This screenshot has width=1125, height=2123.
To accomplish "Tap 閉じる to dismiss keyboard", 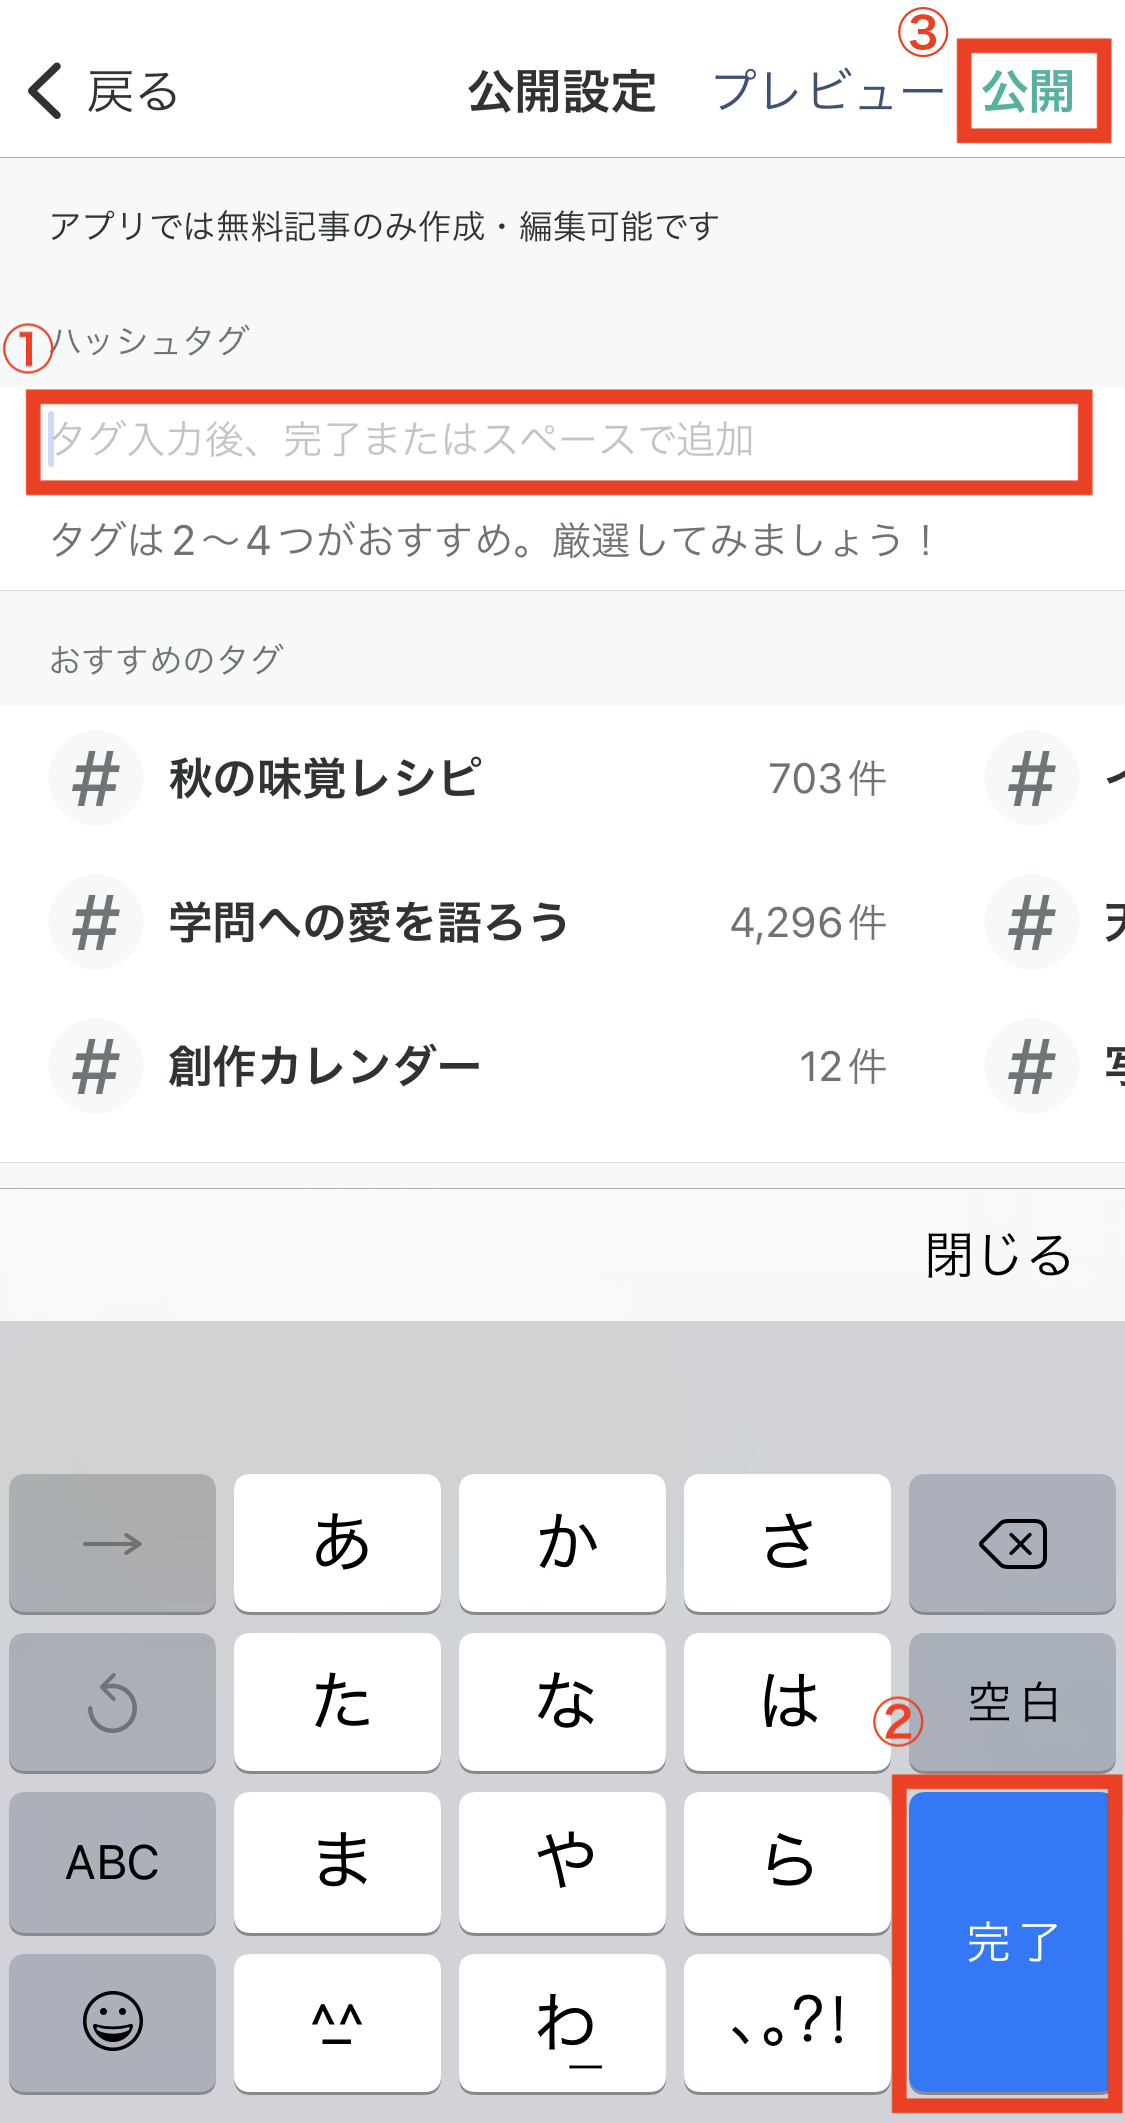I will click(x=998, y=1255).
